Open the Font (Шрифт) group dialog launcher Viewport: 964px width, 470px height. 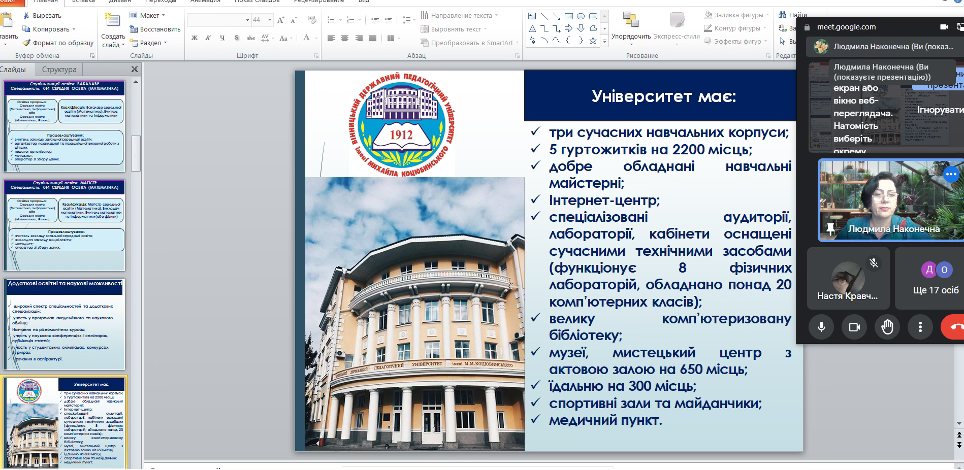click(317, 56)
